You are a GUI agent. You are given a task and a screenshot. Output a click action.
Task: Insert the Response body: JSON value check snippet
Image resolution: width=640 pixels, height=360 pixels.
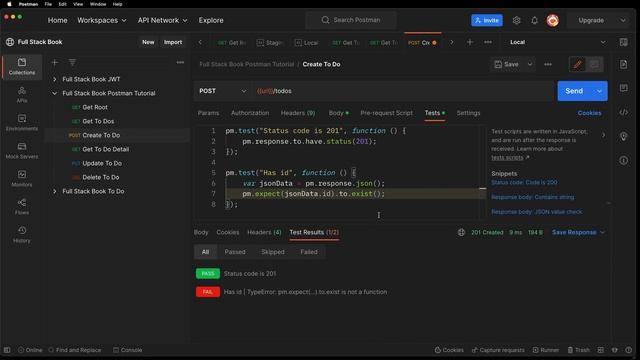click(x=536, y=212)
